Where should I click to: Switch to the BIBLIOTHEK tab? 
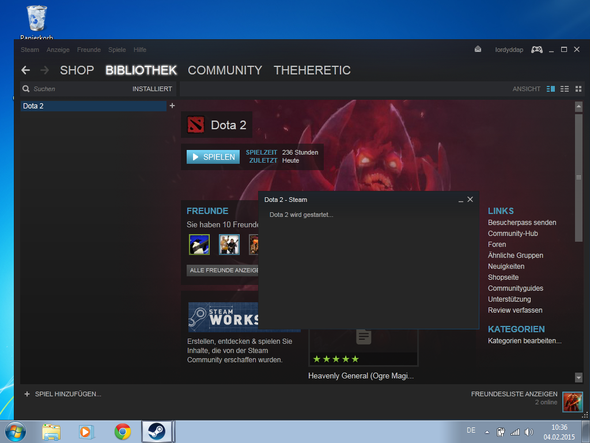point(141,70)
